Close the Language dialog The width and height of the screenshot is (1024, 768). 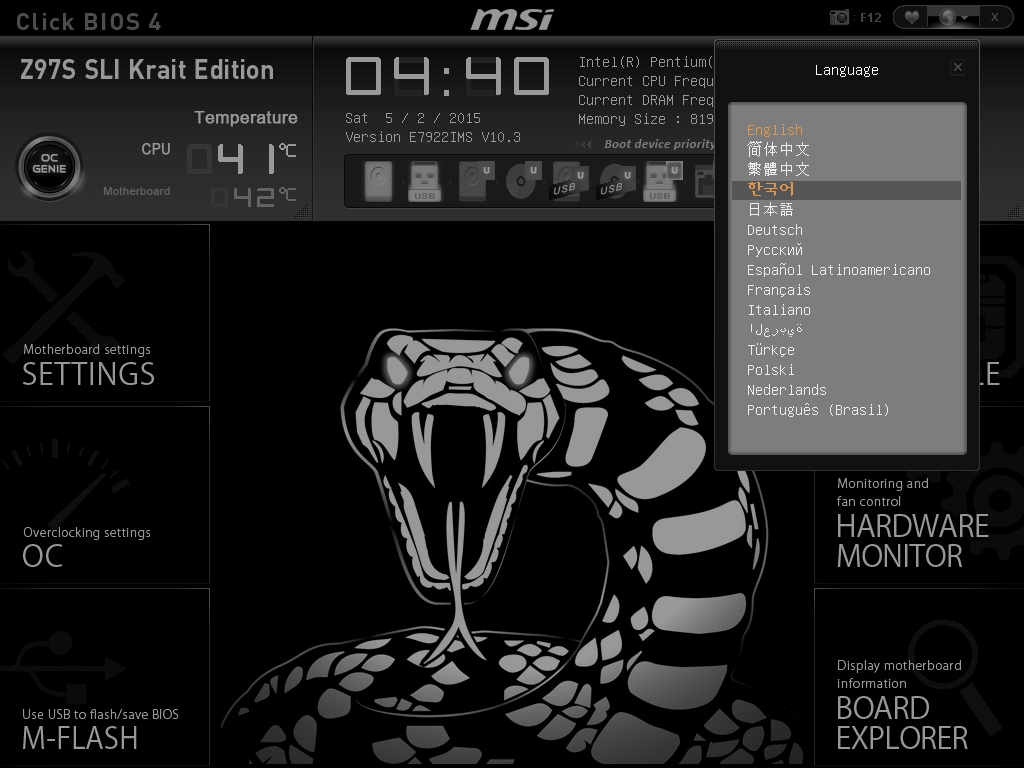pyautogui.click(x=957, y=67)
